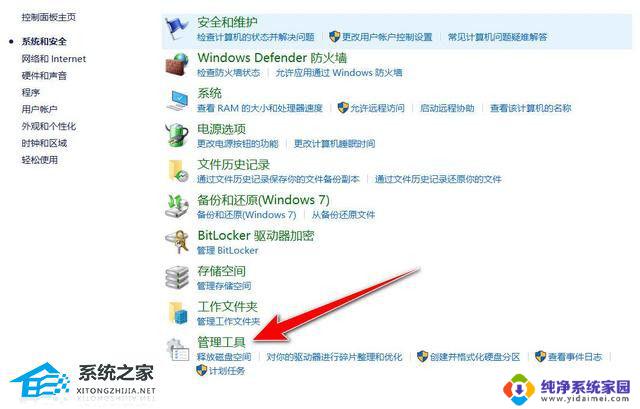Open 更改用户帐户控制设置 link

(x=387, y=37)
